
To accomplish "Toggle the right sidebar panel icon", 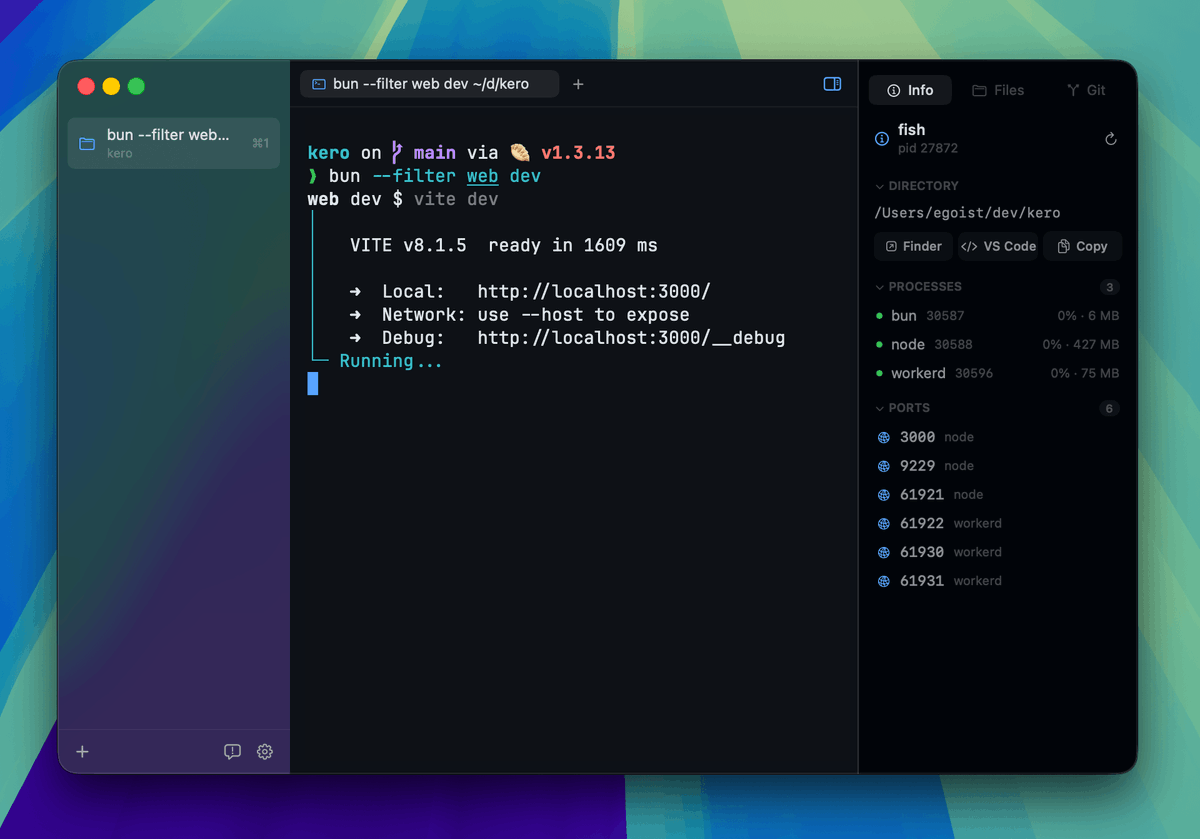I will click(832, 84).
